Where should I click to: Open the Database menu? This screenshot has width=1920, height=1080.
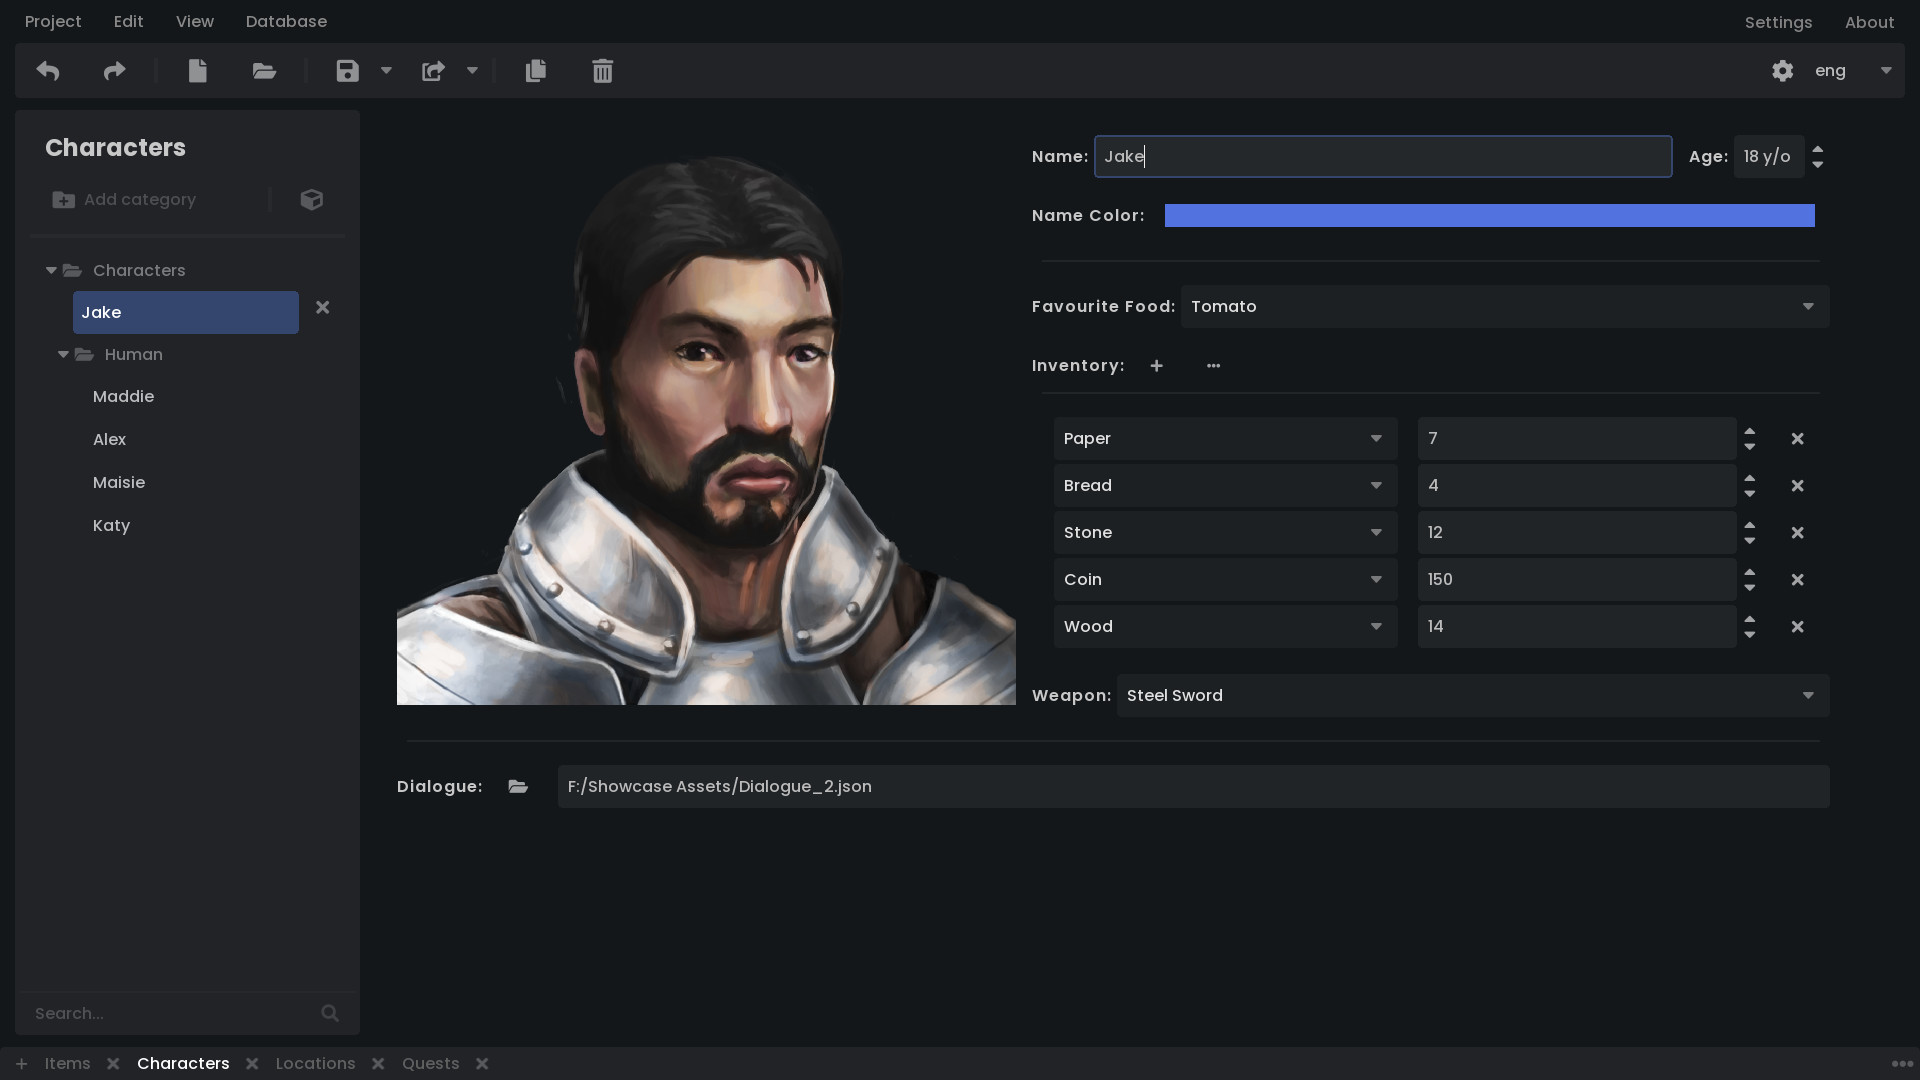pyautogui.click(x=286, y=21)
